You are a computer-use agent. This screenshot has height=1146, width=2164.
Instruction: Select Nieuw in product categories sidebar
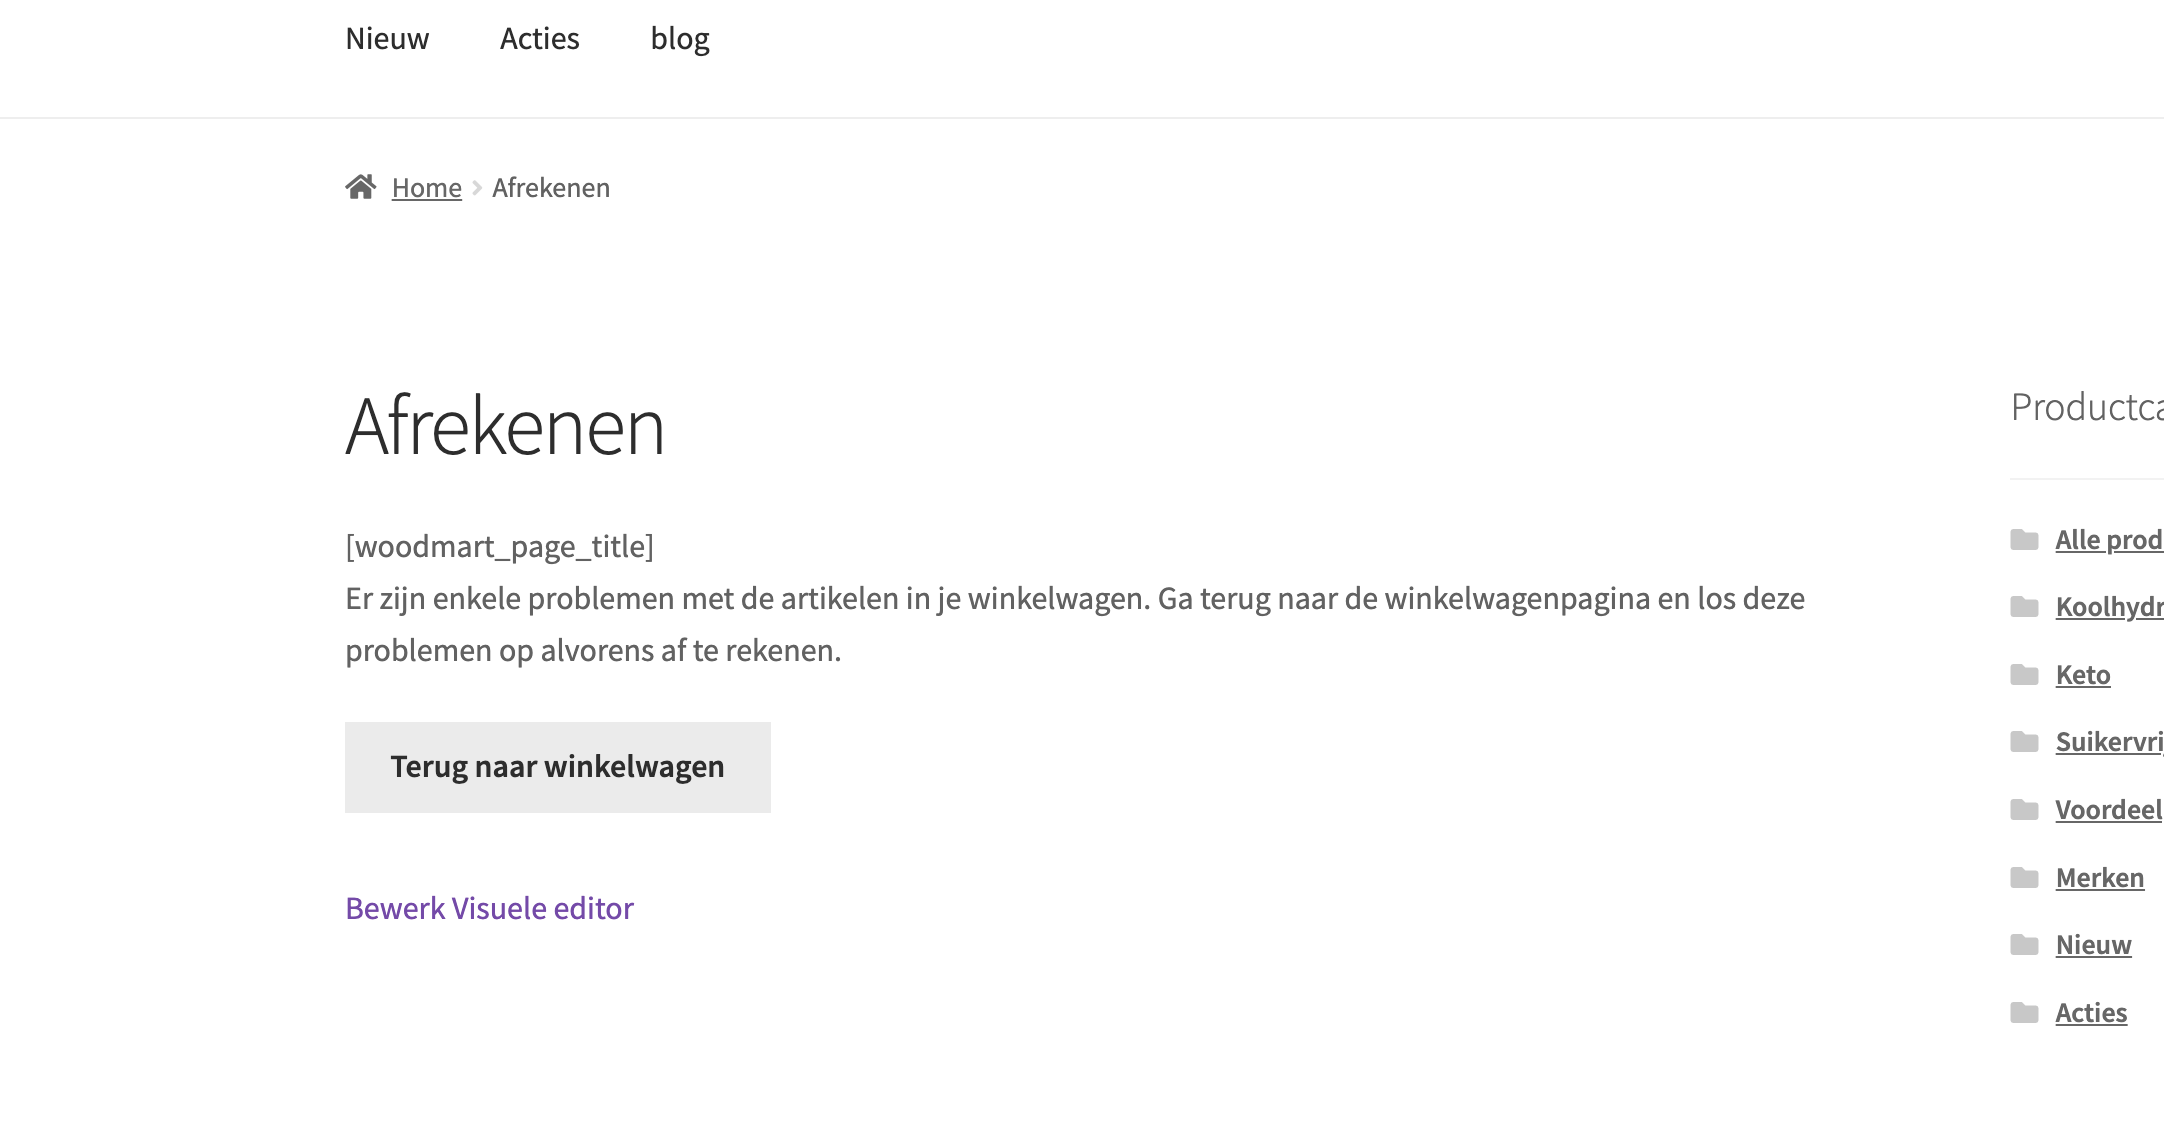(x=2093, y=945)
